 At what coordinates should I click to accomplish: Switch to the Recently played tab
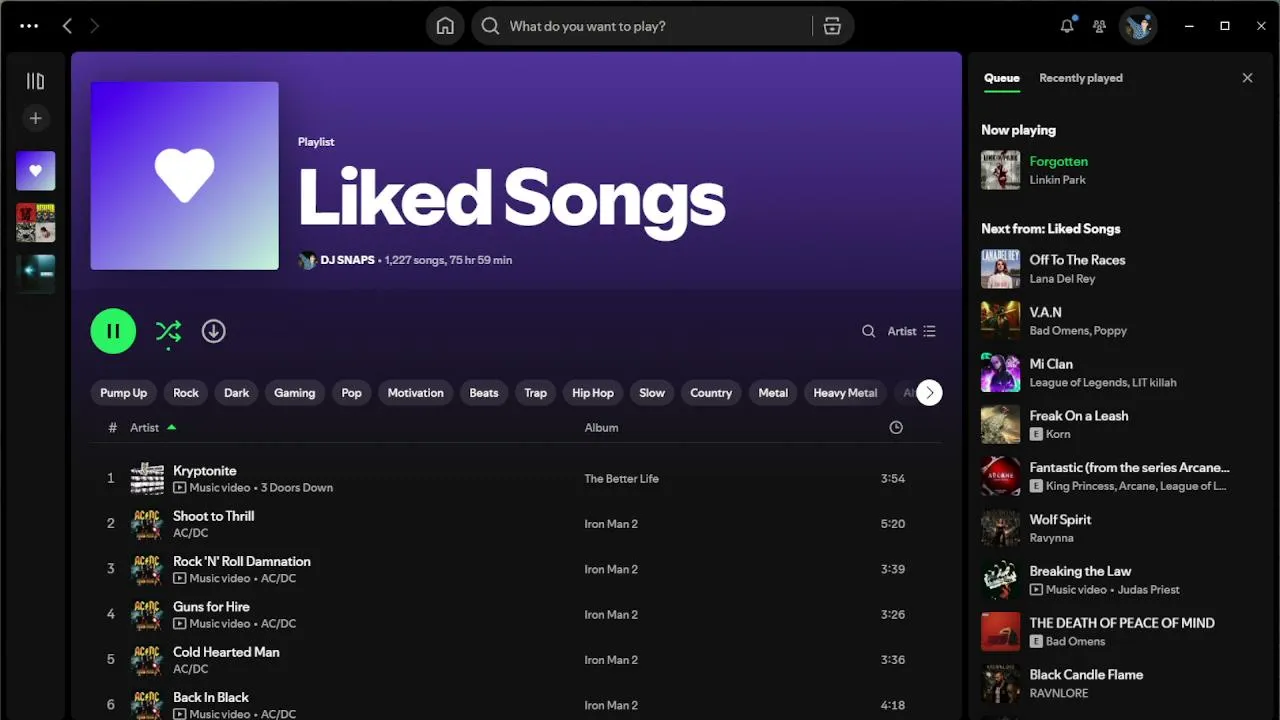[x=1081, y=78]
